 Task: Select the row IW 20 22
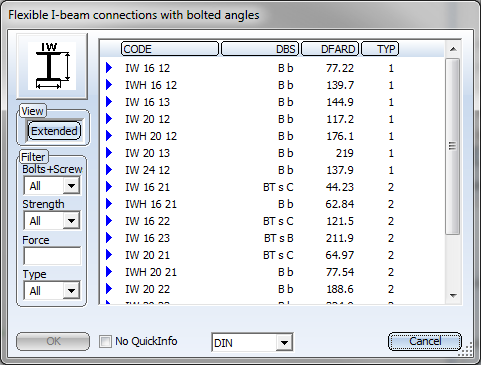click(x=273, y=289)
